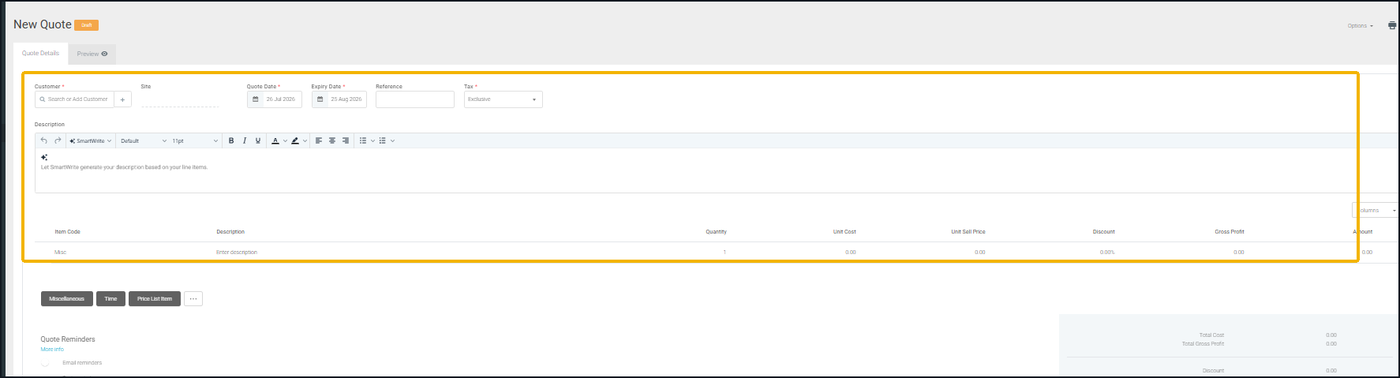Image resolution: width=1400 pixels, height=378 pixels.
Task: Click the Discount 0.00% cell
Action: click(1107, 252)
